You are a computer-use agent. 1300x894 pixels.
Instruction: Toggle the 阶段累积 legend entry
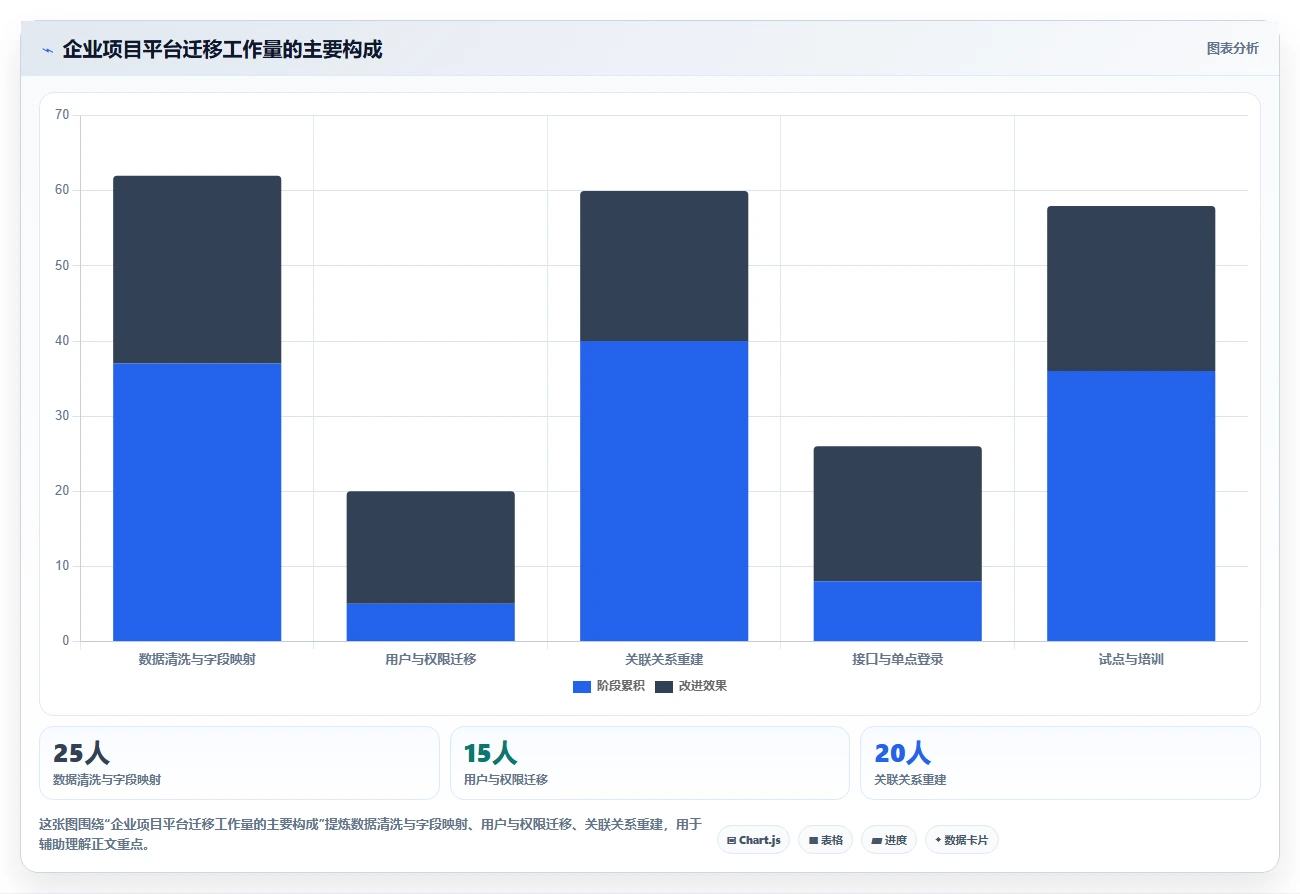coord(609,686)
